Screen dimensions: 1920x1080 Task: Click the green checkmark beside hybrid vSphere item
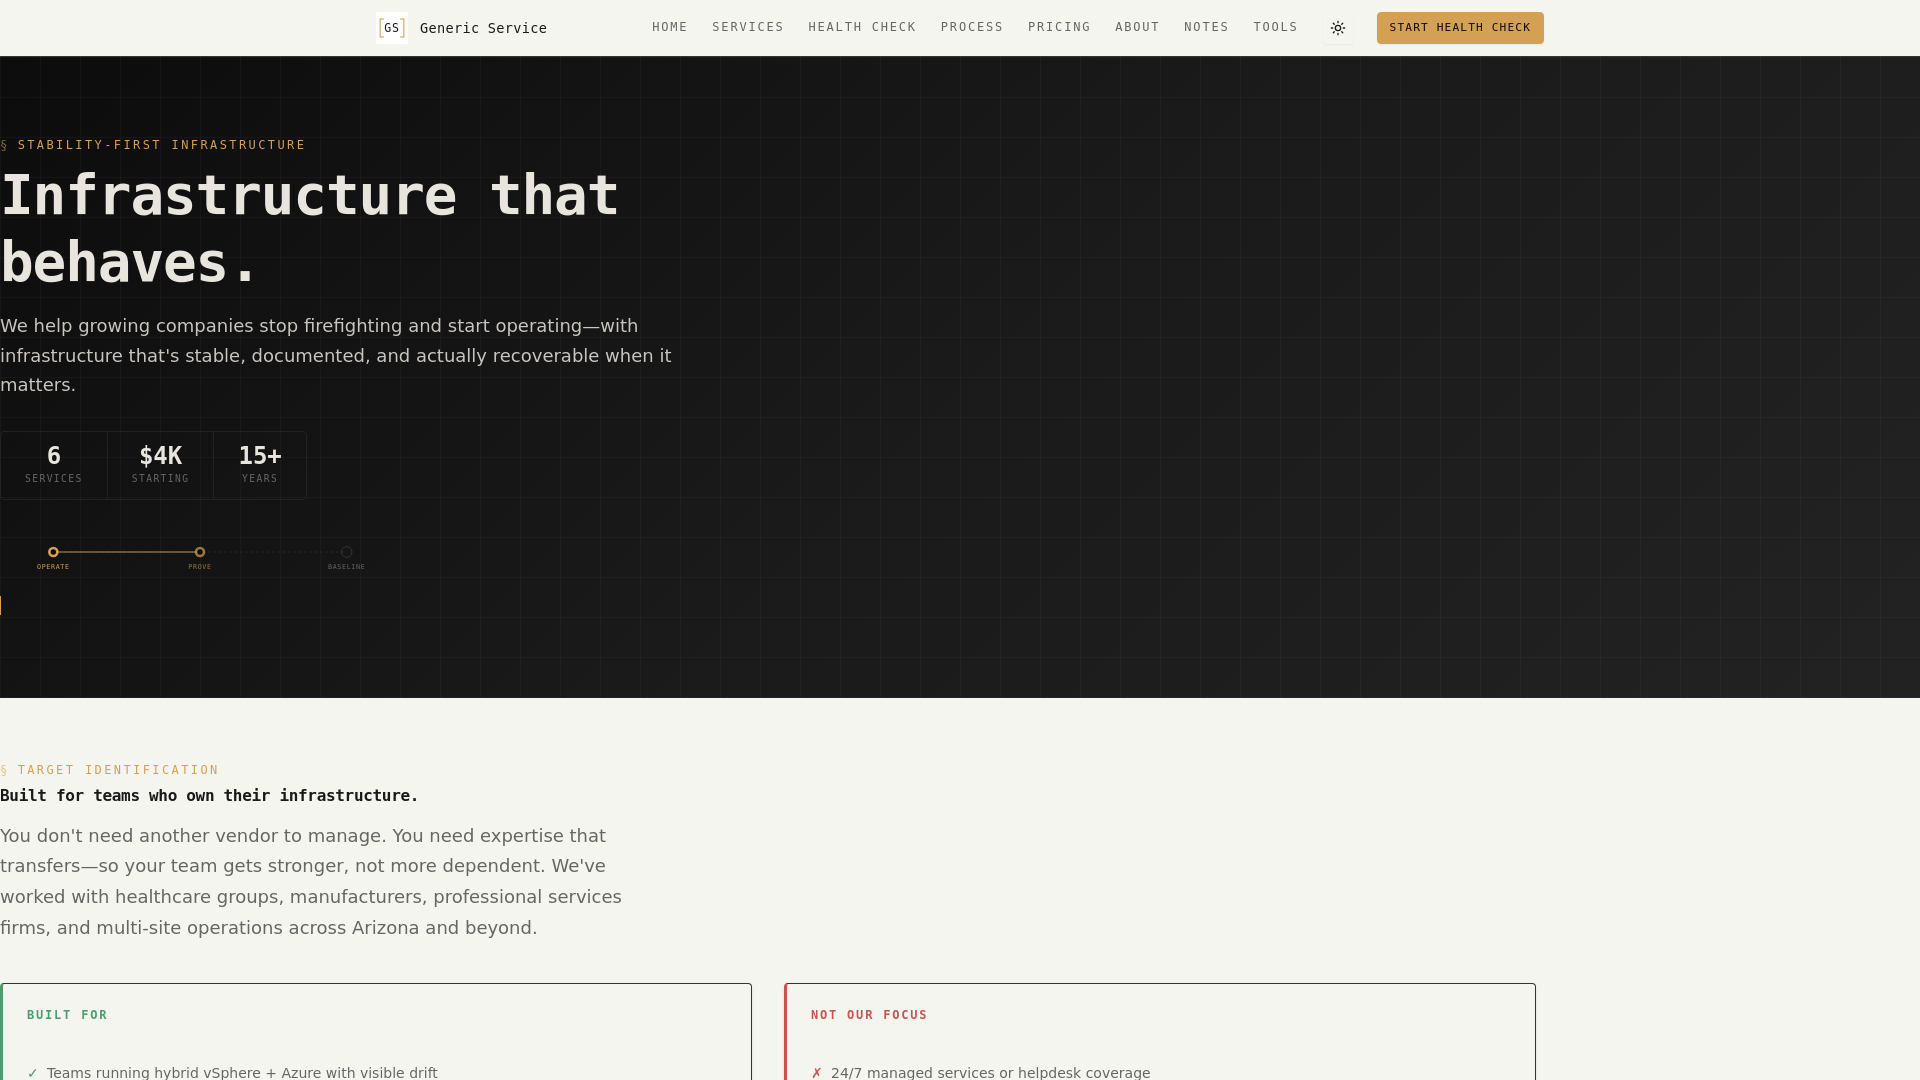pyautogui.click(x=33, y=1073)
